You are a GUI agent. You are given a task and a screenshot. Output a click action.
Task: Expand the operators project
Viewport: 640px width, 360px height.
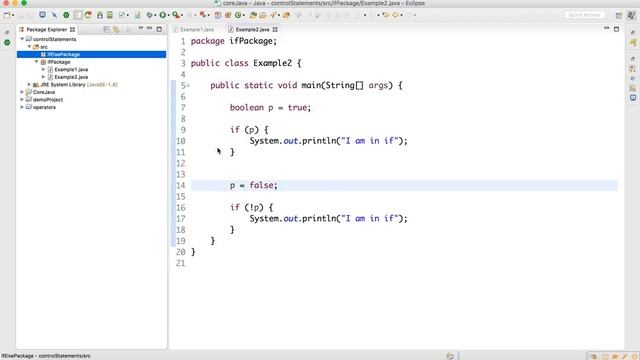22,107
